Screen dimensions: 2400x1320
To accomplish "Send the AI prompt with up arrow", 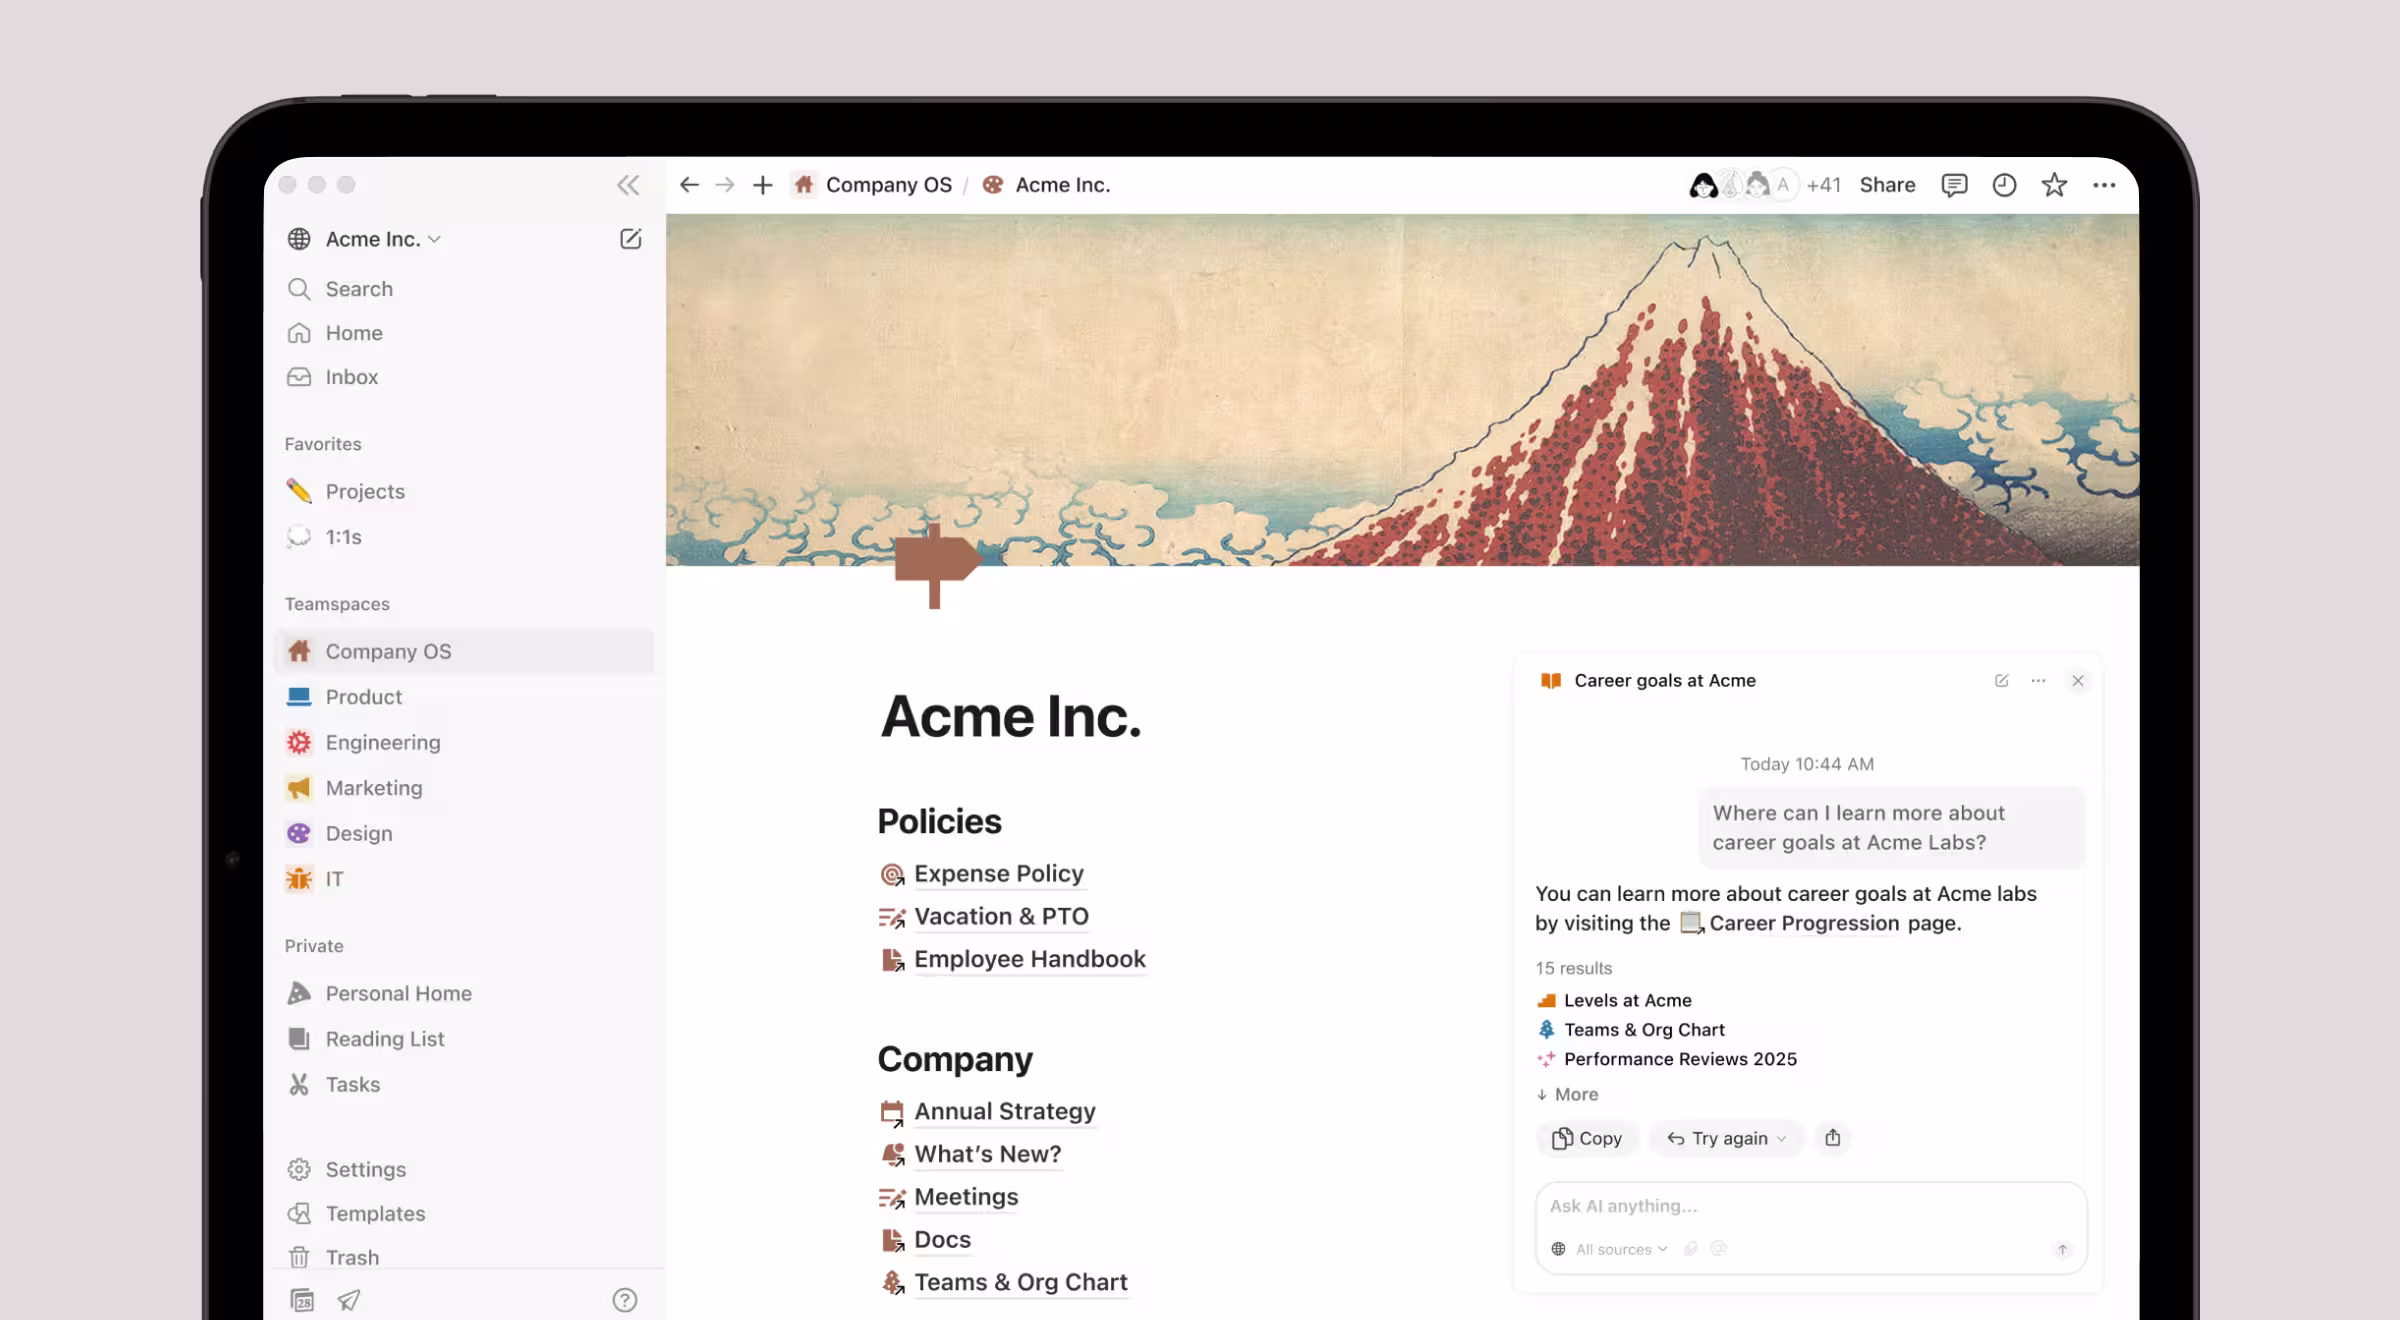I will coord(2062,1249).
